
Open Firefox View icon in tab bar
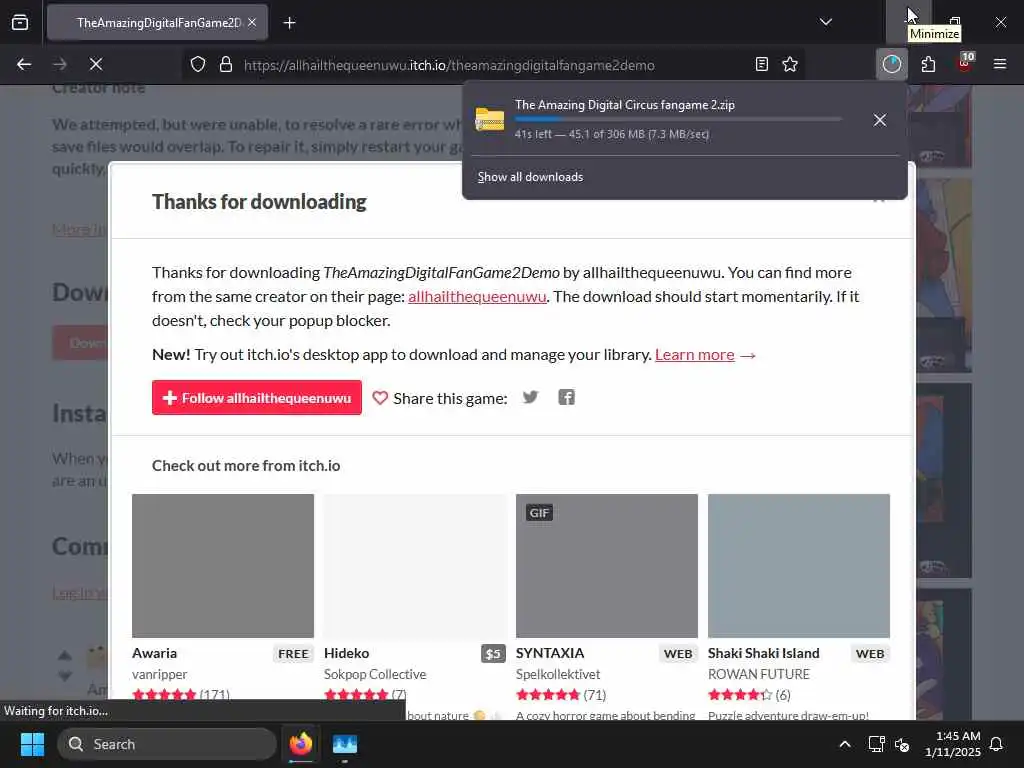point(20,23)
